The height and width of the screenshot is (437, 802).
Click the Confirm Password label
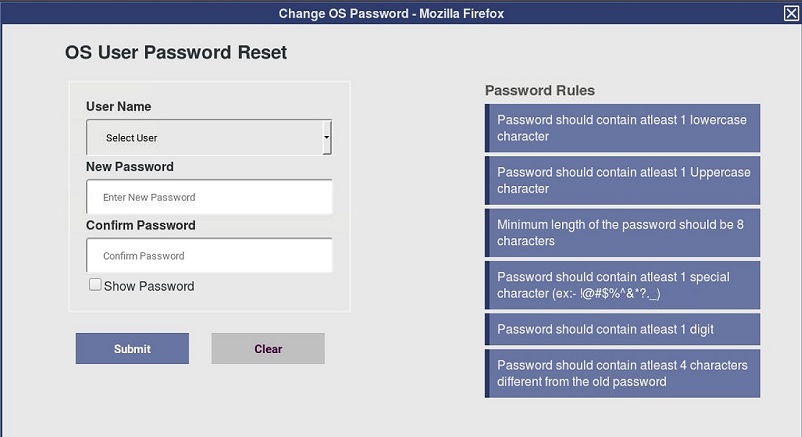point(141,226)
